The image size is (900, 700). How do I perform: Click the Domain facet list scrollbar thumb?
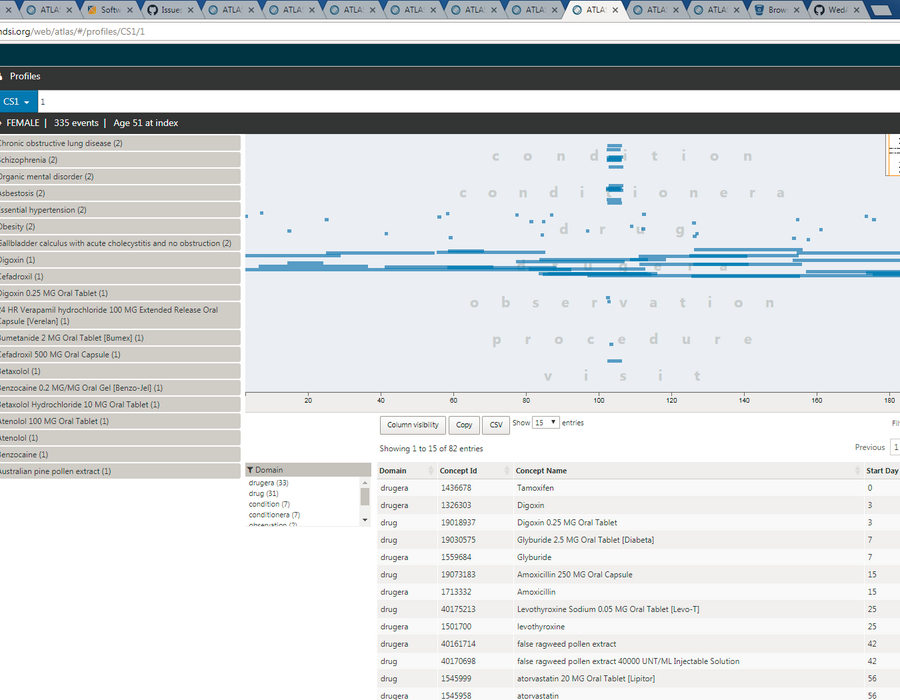(x=365, y=496)
